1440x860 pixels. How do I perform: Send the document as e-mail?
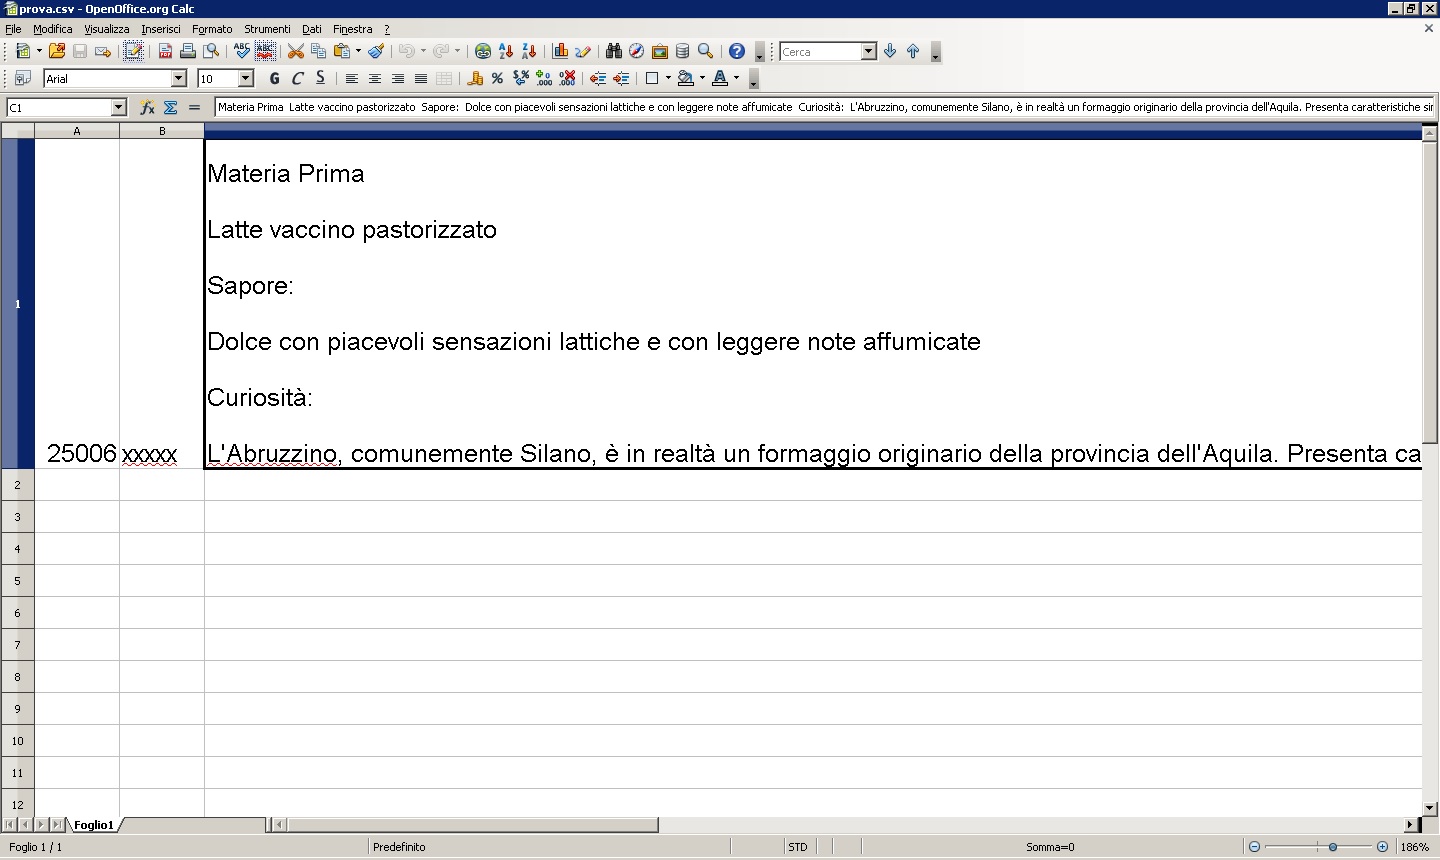(102, 51)
